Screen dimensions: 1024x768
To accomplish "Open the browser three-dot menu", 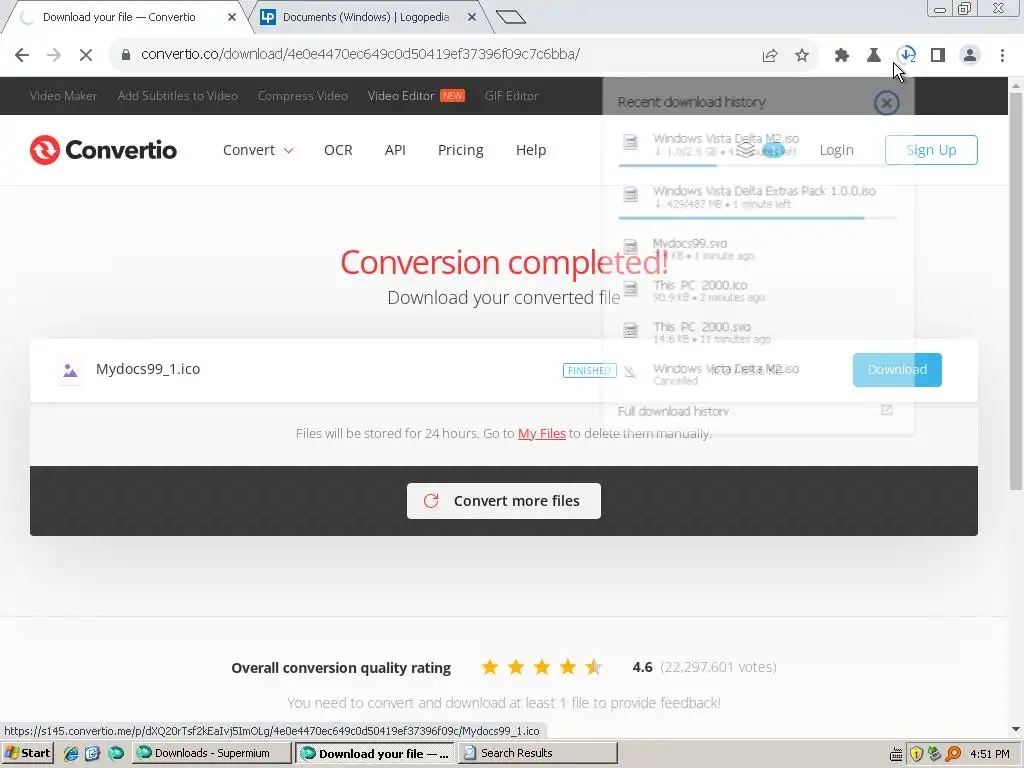I will [1002, 56].
